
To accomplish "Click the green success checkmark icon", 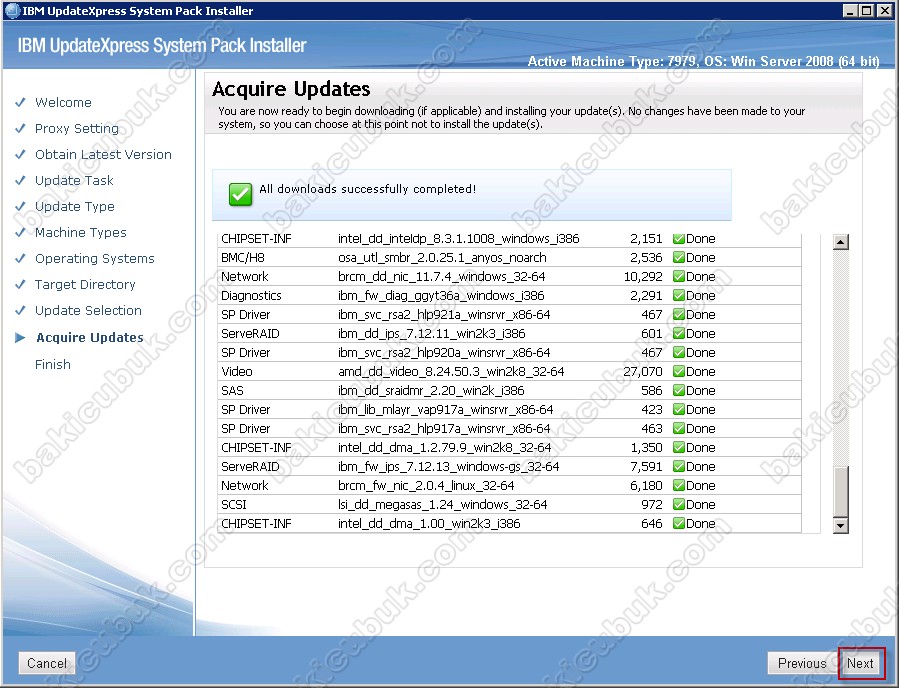I will click(x=240, y=194).
